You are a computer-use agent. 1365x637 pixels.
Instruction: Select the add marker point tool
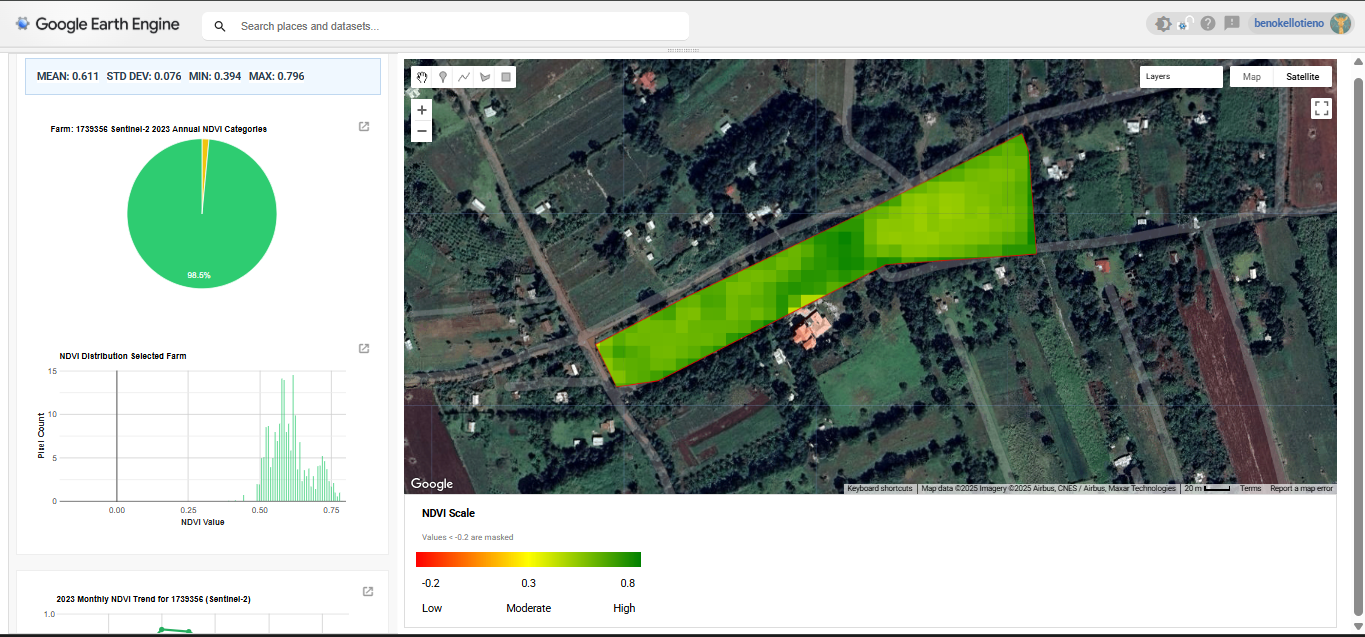[x=443, y=77]
